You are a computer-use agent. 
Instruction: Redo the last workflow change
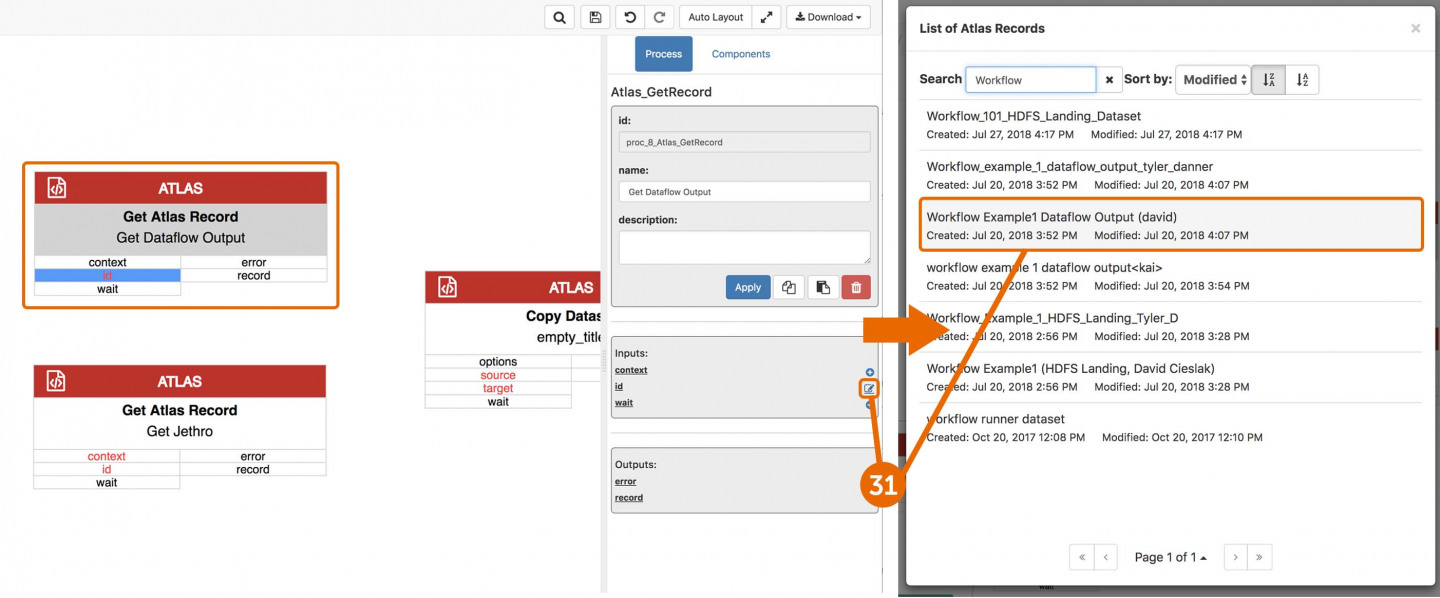point(659,17)
